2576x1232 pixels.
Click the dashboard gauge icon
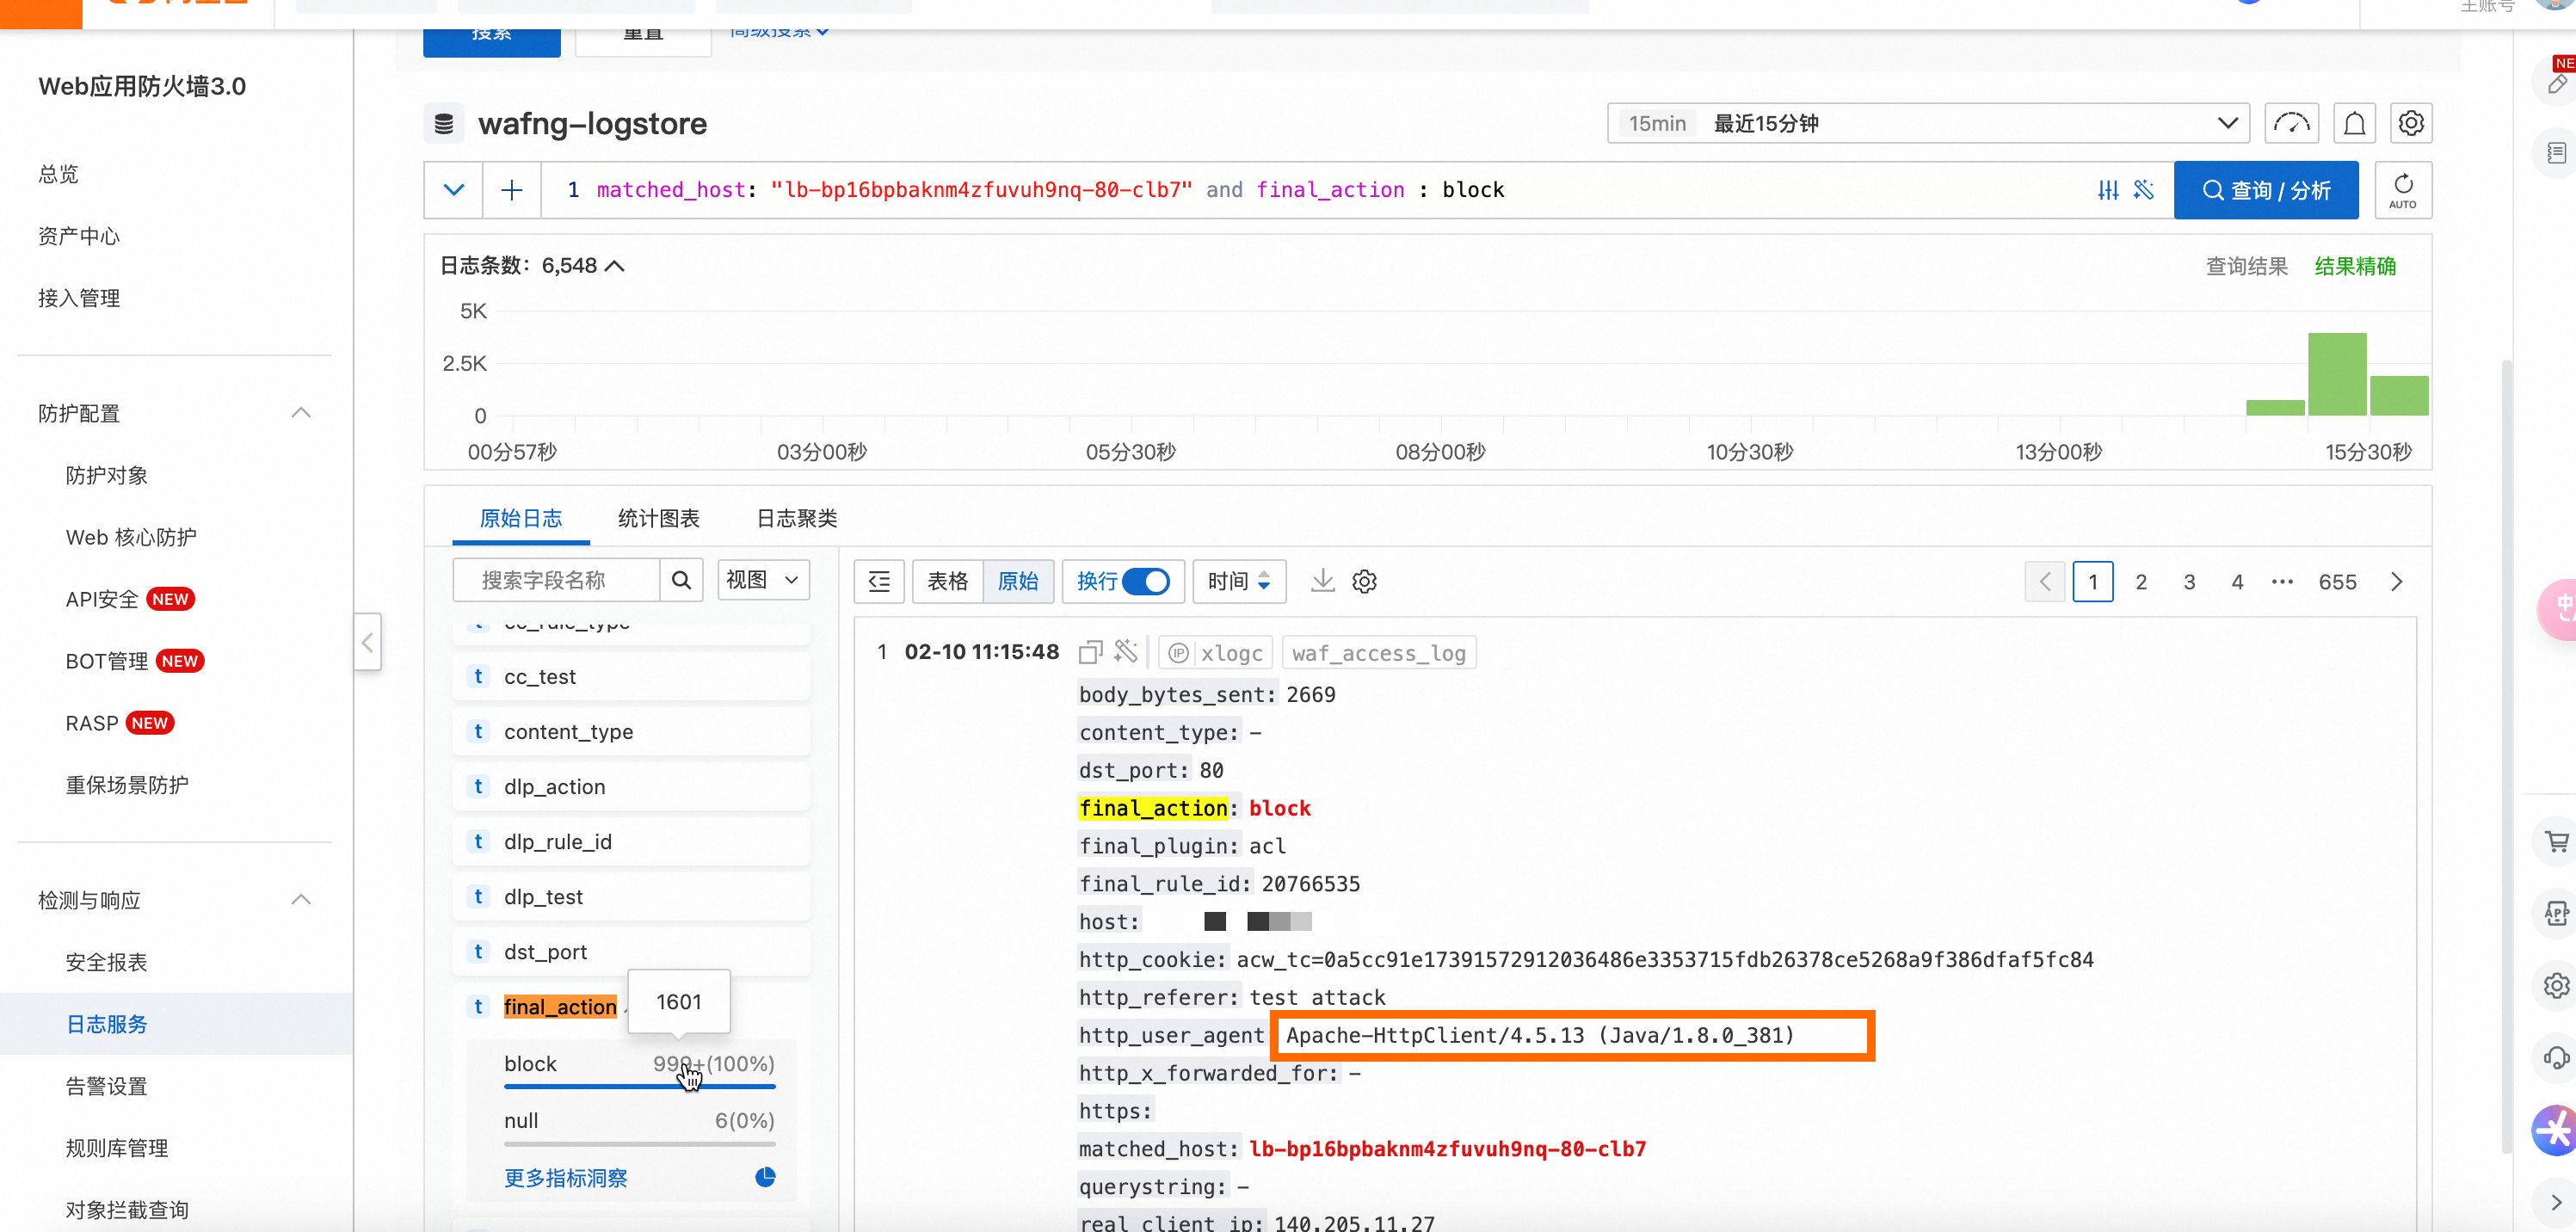(x=2291, y=124)
